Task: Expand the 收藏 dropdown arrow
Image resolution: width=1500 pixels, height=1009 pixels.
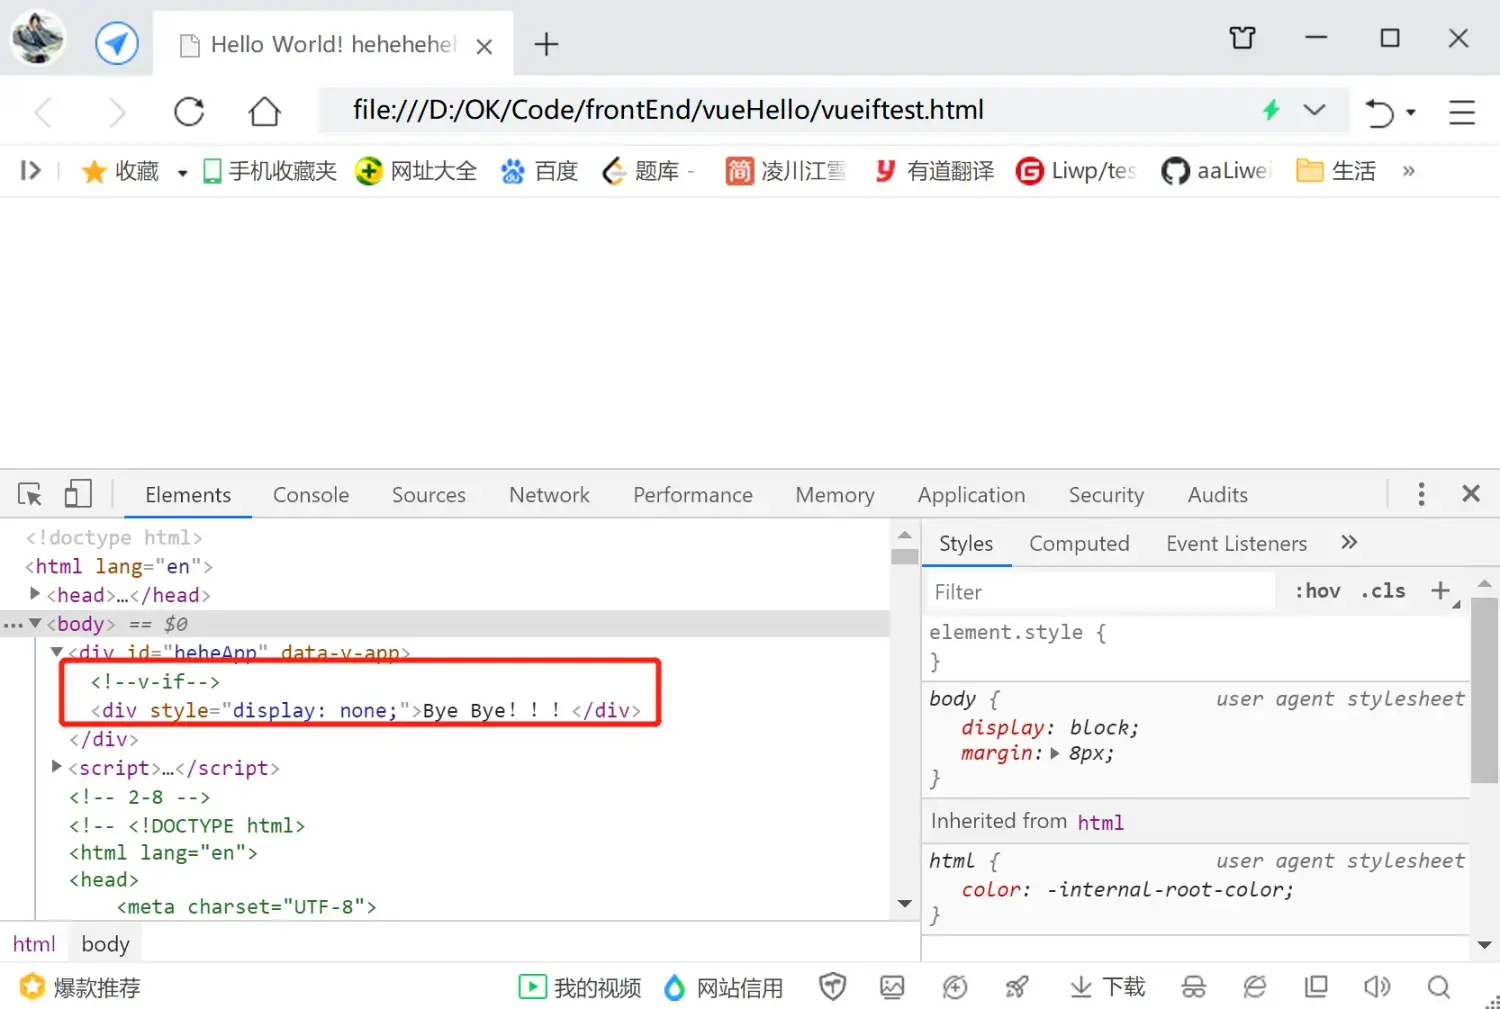Action: click(182, 173)
